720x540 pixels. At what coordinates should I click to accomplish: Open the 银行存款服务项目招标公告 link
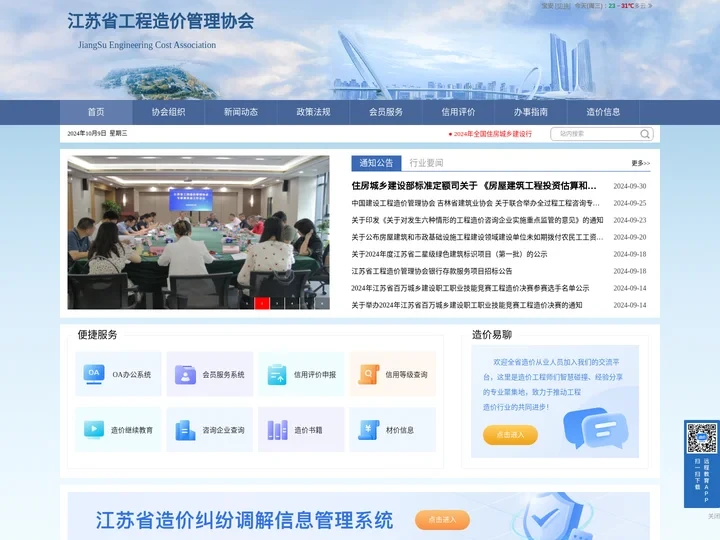pos(432,271)
